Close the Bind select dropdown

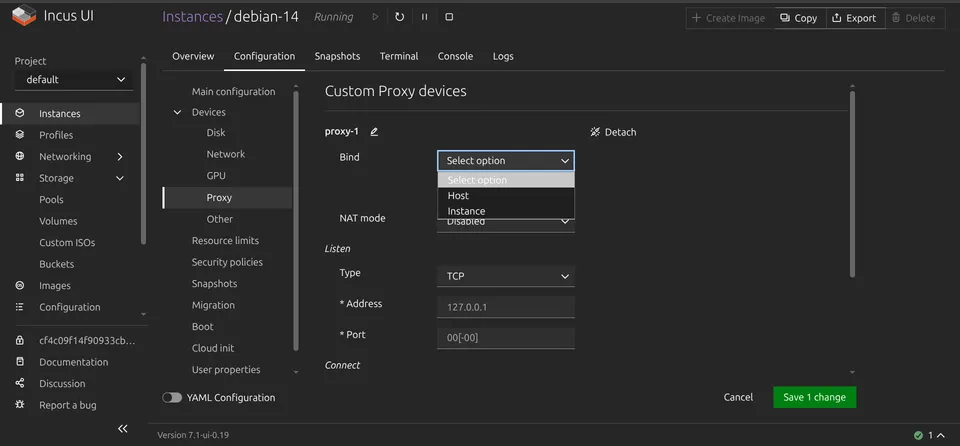coord(506,161)
